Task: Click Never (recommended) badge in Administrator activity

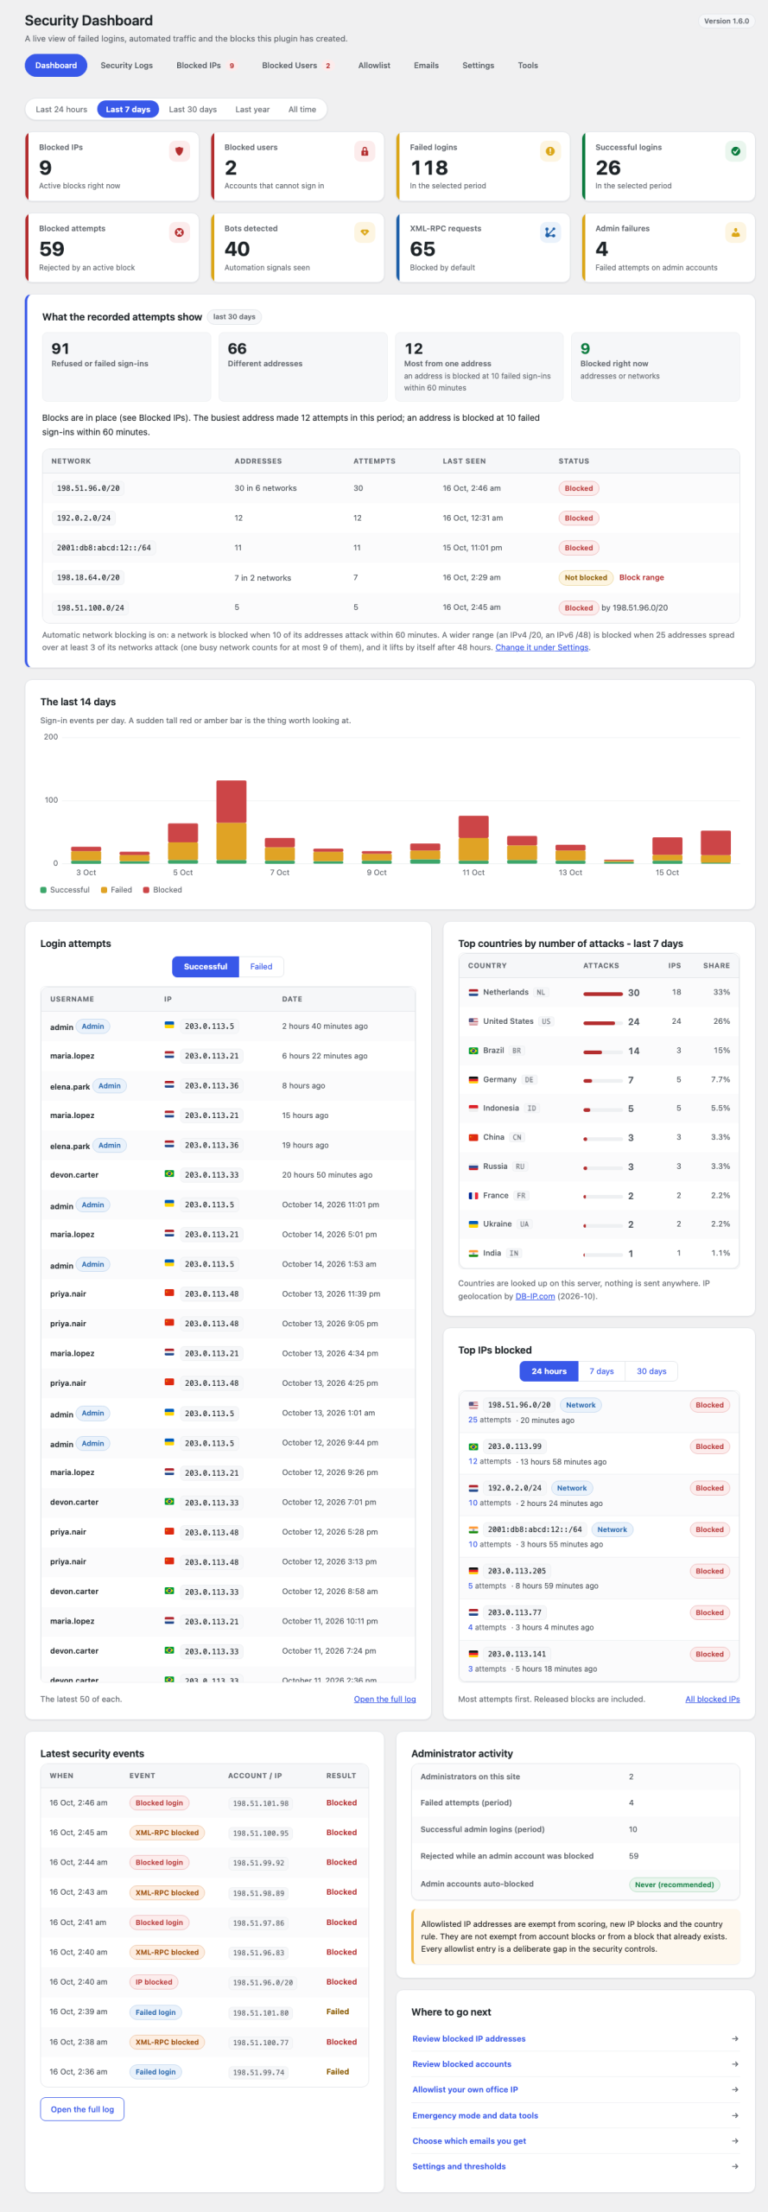Action: (675, 1884)
